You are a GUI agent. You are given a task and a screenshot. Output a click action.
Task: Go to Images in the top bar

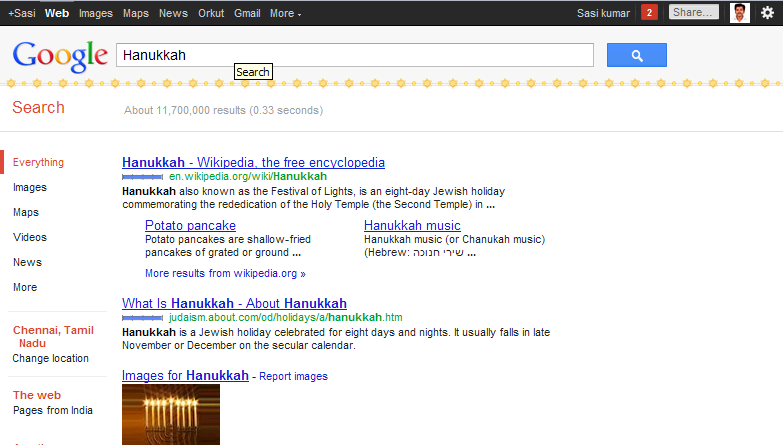[95, 13]
